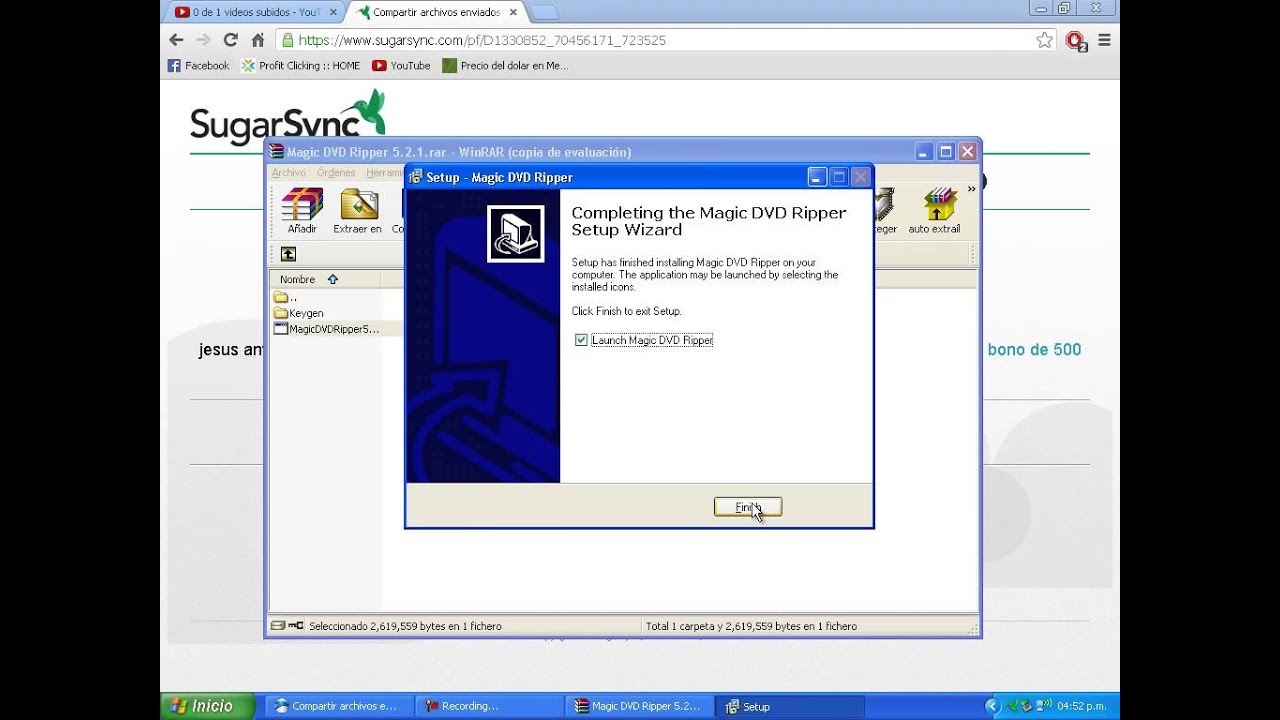Click the browser Home icon
Screen dimensions: 1280x720
258,40
